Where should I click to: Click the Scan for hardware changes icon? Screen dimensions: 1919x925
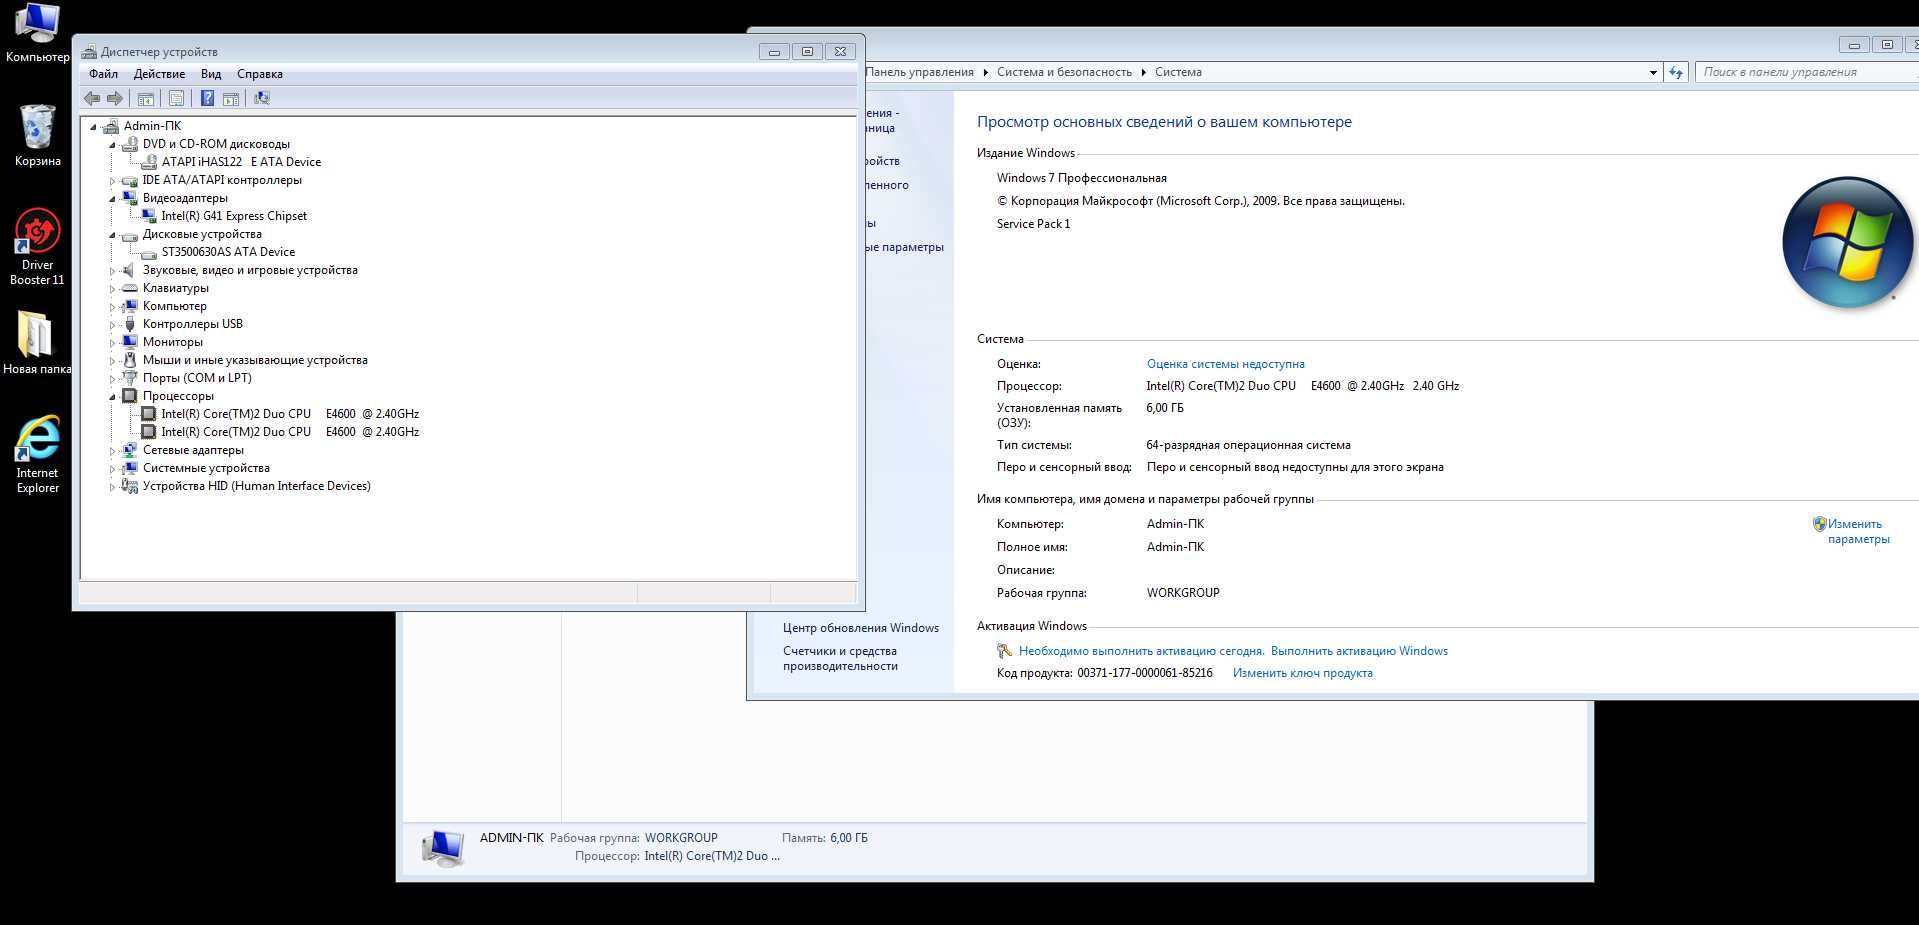pos(262,98)
